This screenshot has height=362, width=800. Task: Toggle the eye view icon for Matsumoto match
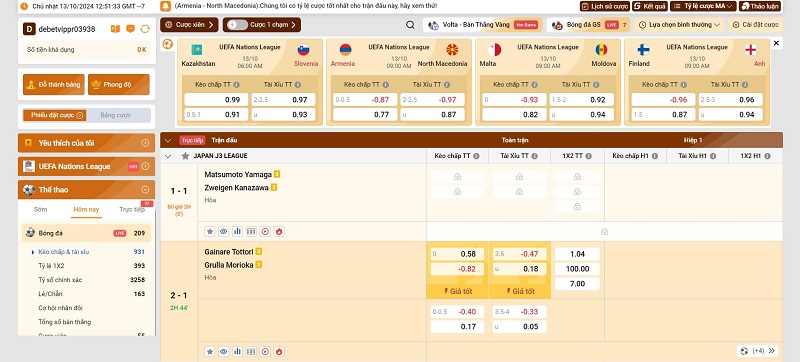click(223, 231)
